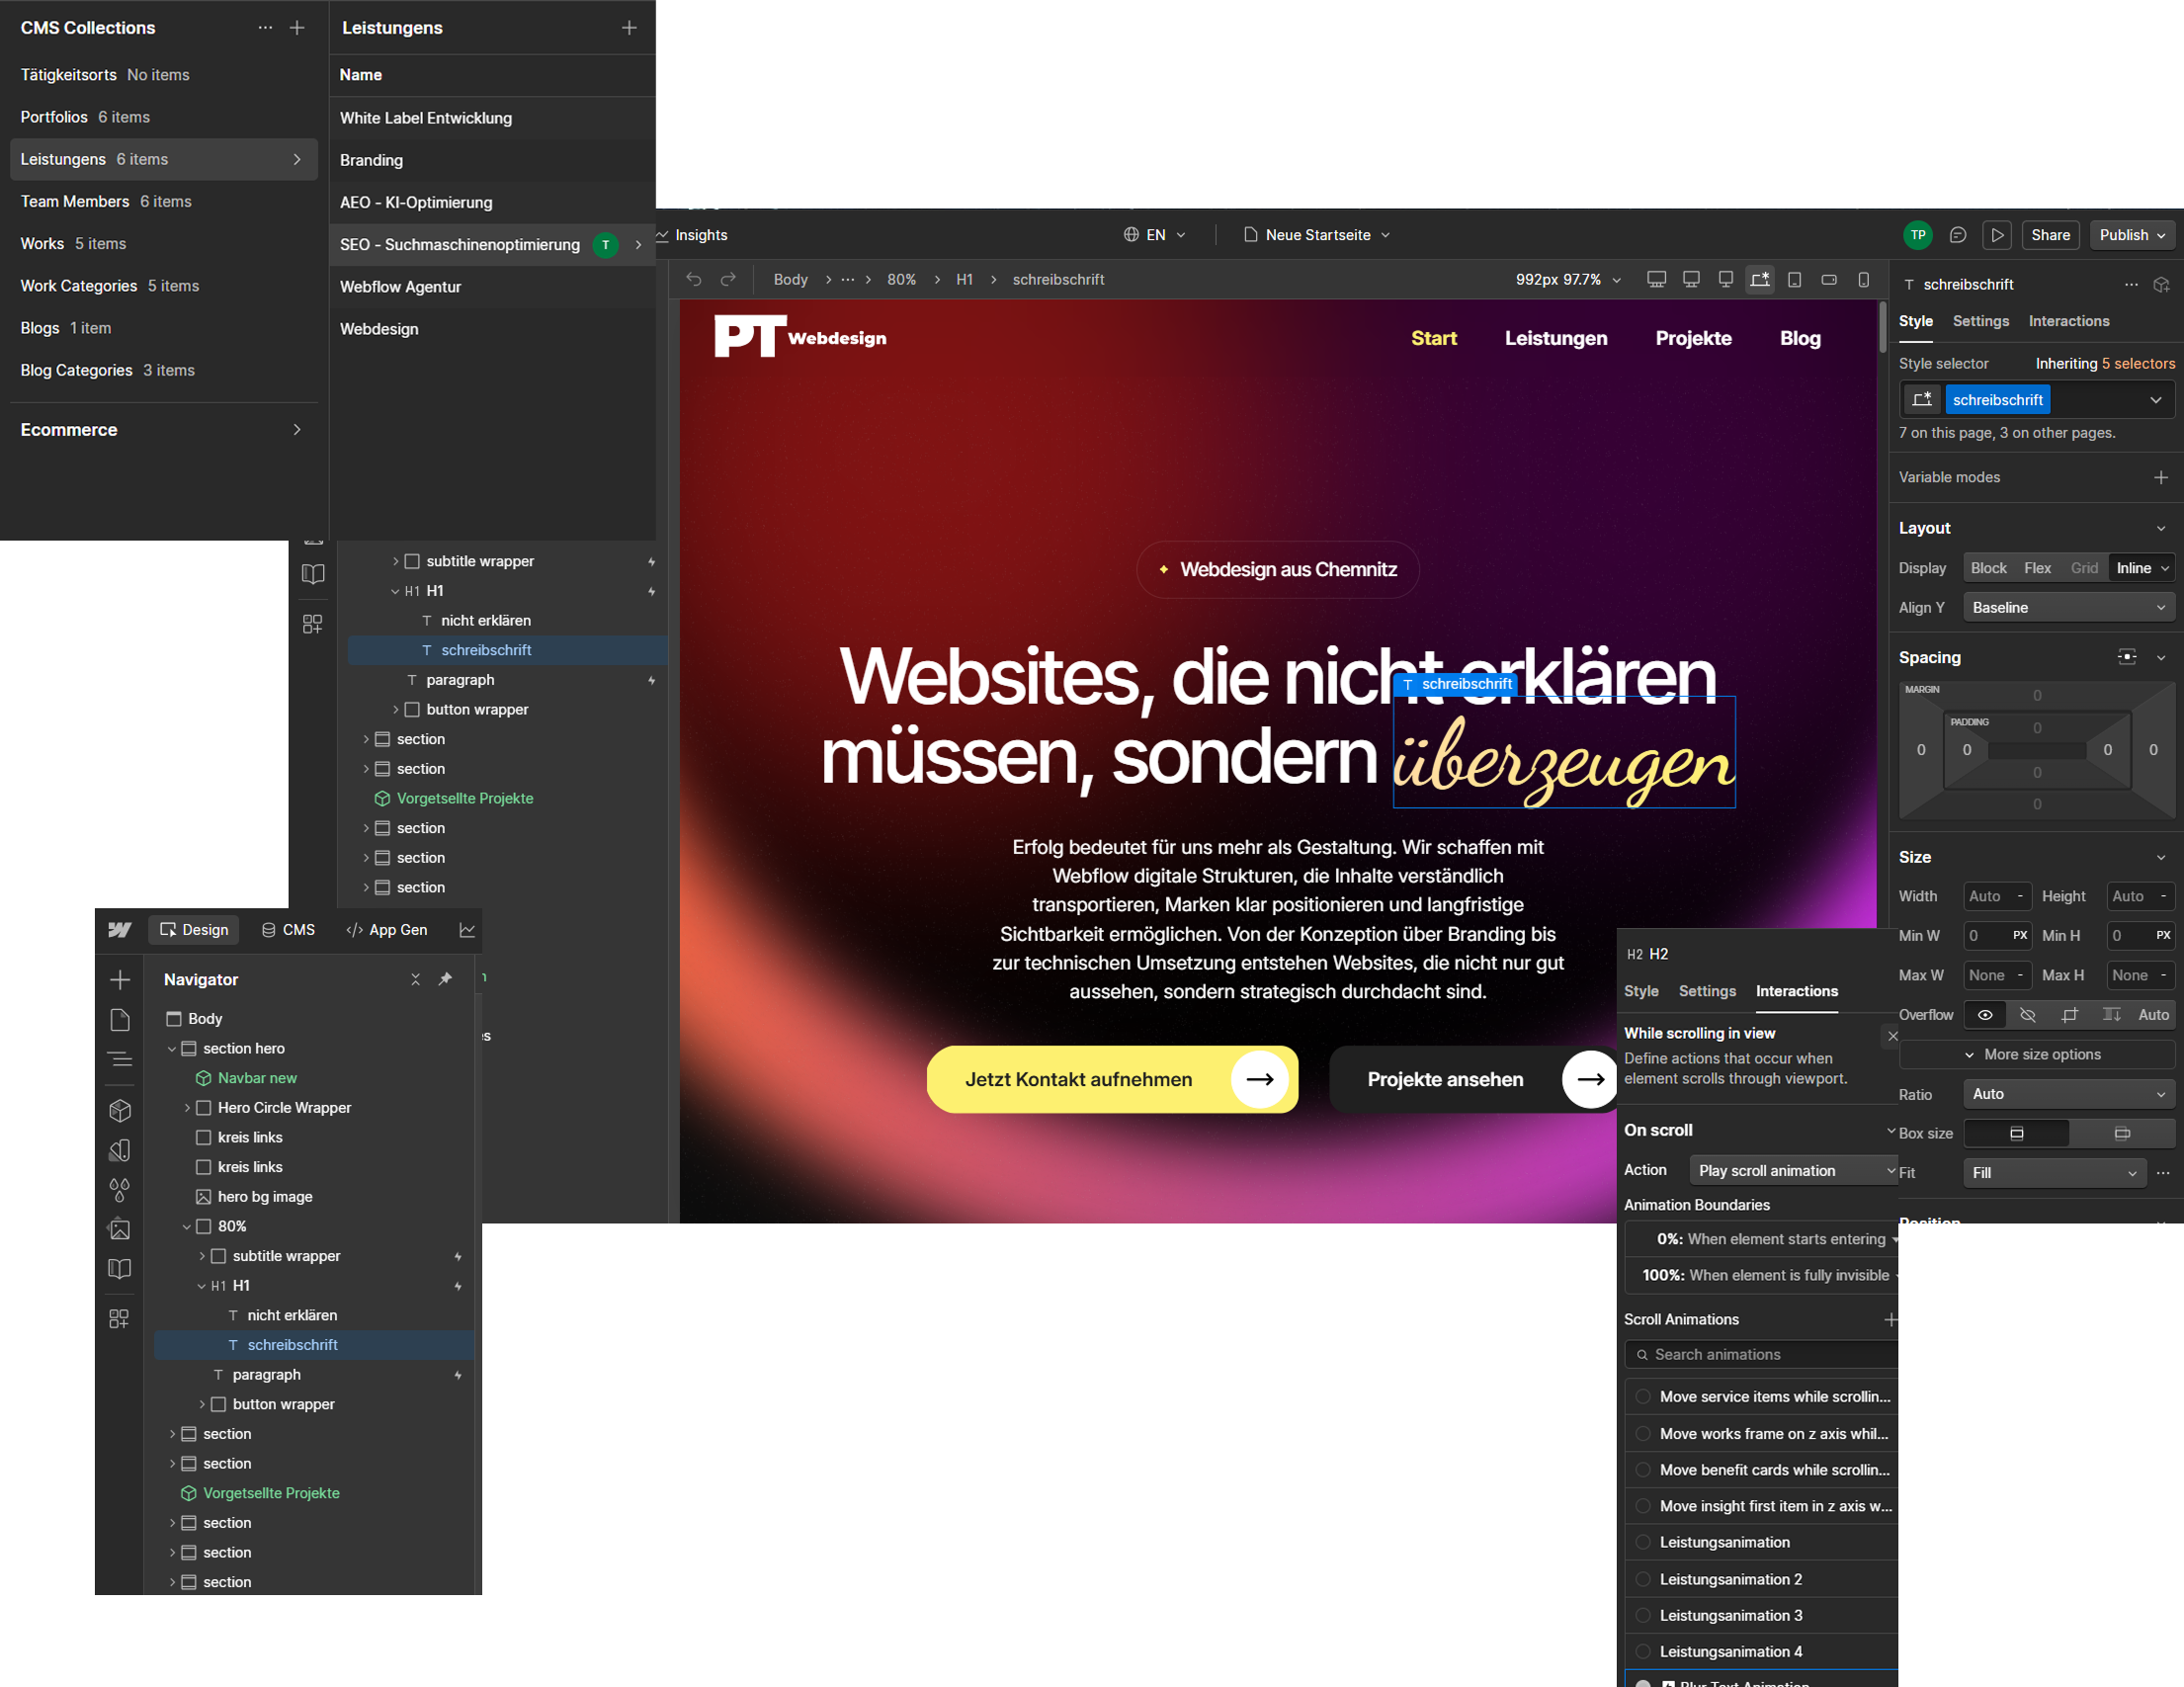The width and height of the screenshot is (2184, 1687).
Task: Open the Assets image icon in sidebar
Action: coord(120,1229)
